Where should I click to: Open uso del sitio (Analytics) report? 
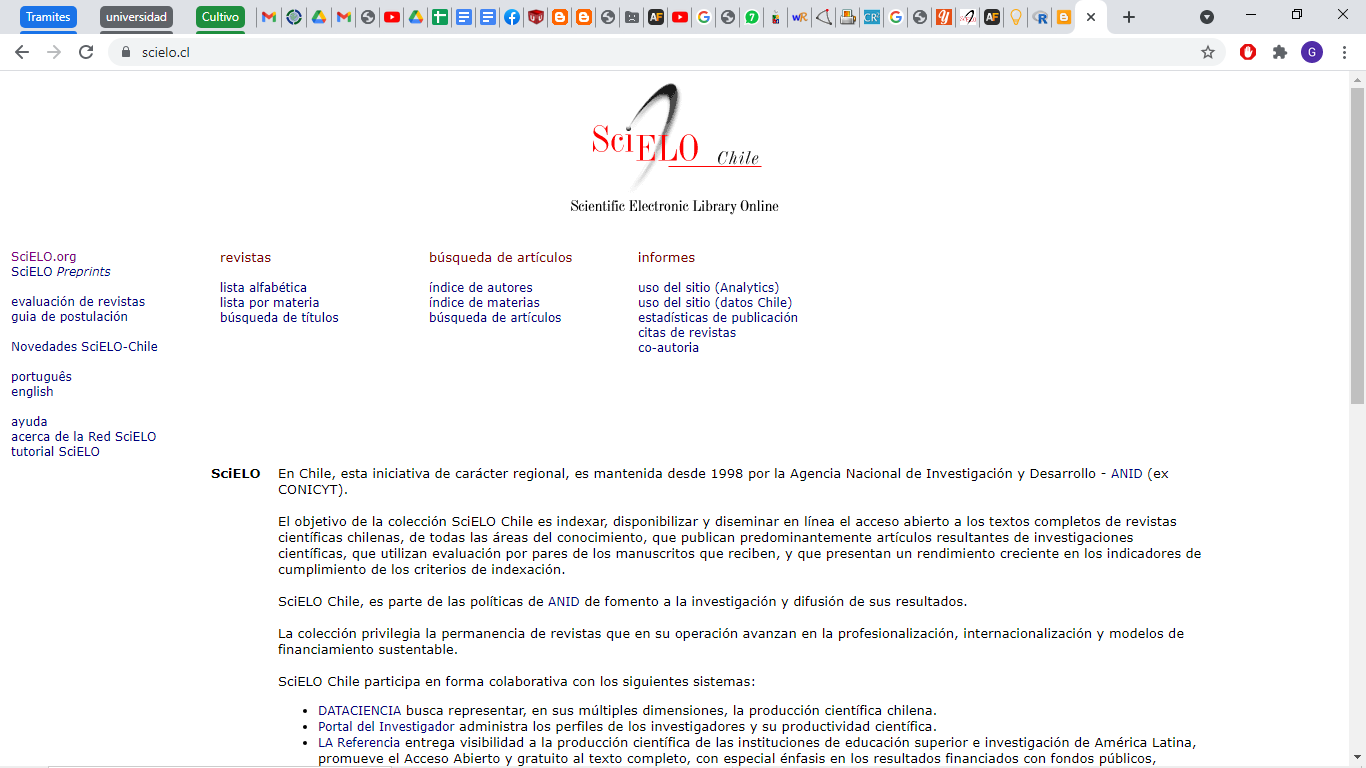pyautogui.click(x=708, y=288)
